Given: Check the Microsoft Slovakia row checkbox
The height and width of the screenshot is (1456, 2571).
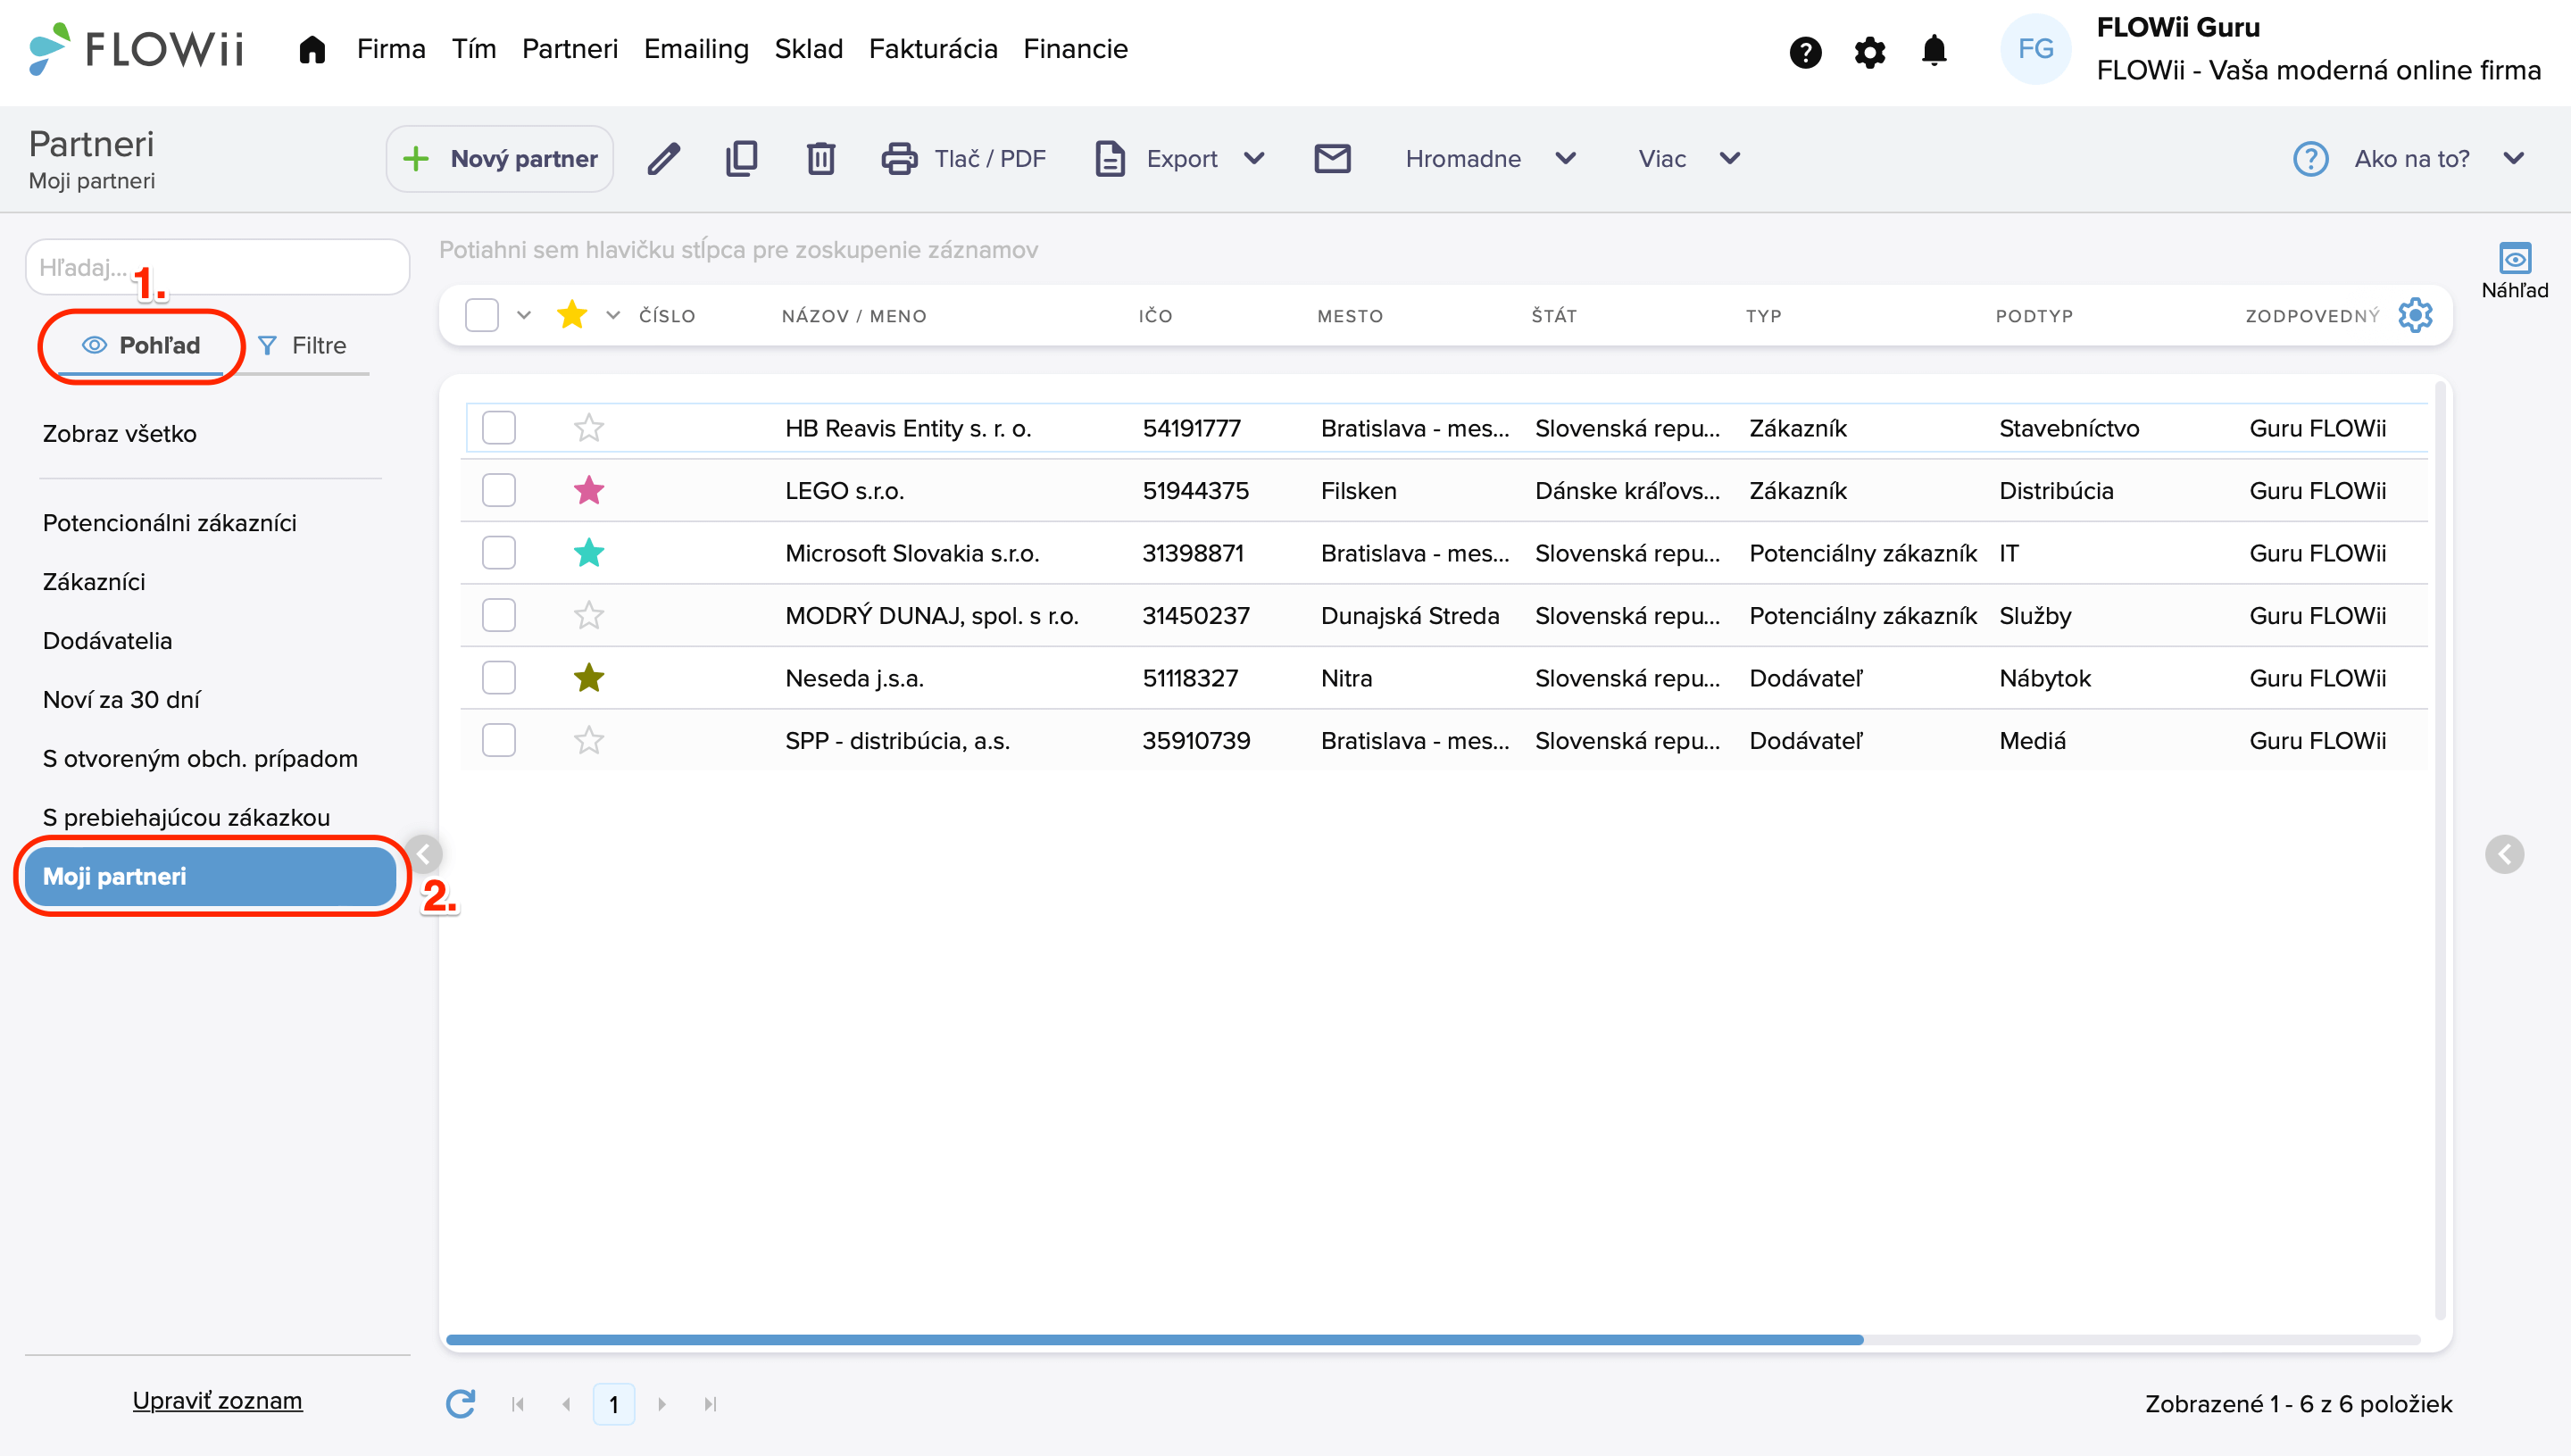Looking at the screenshot, I should [x=498, y=553].
